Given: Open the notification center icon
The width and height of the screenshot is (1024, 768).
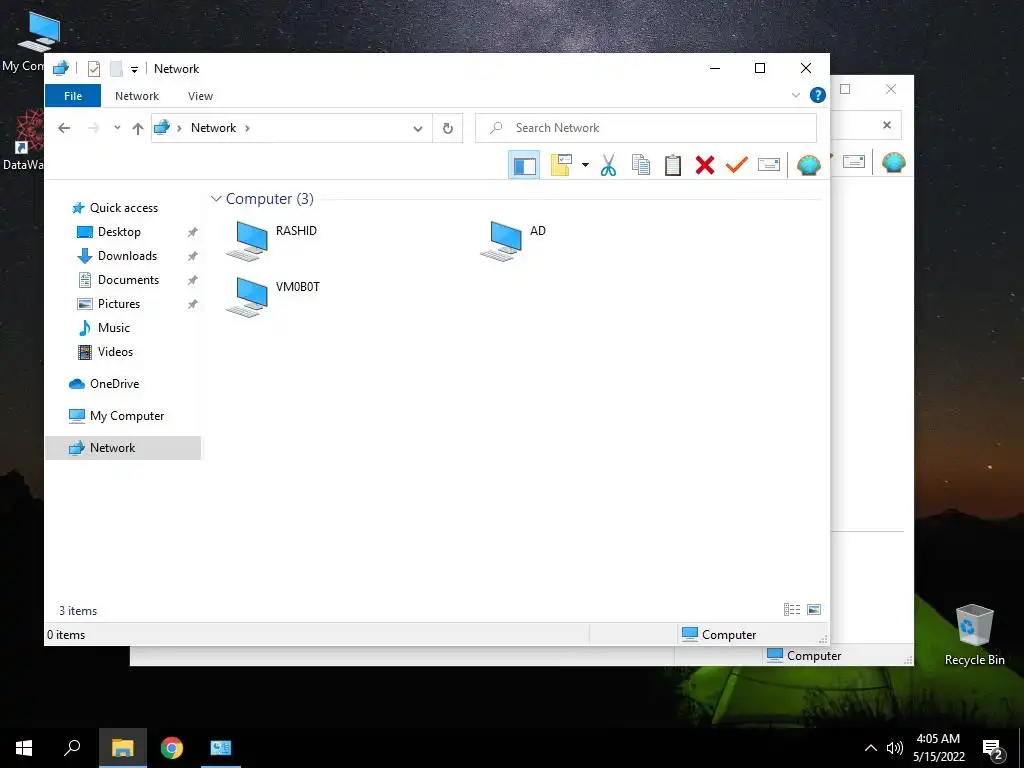Looking at the screenshot, I should [993, 749].
